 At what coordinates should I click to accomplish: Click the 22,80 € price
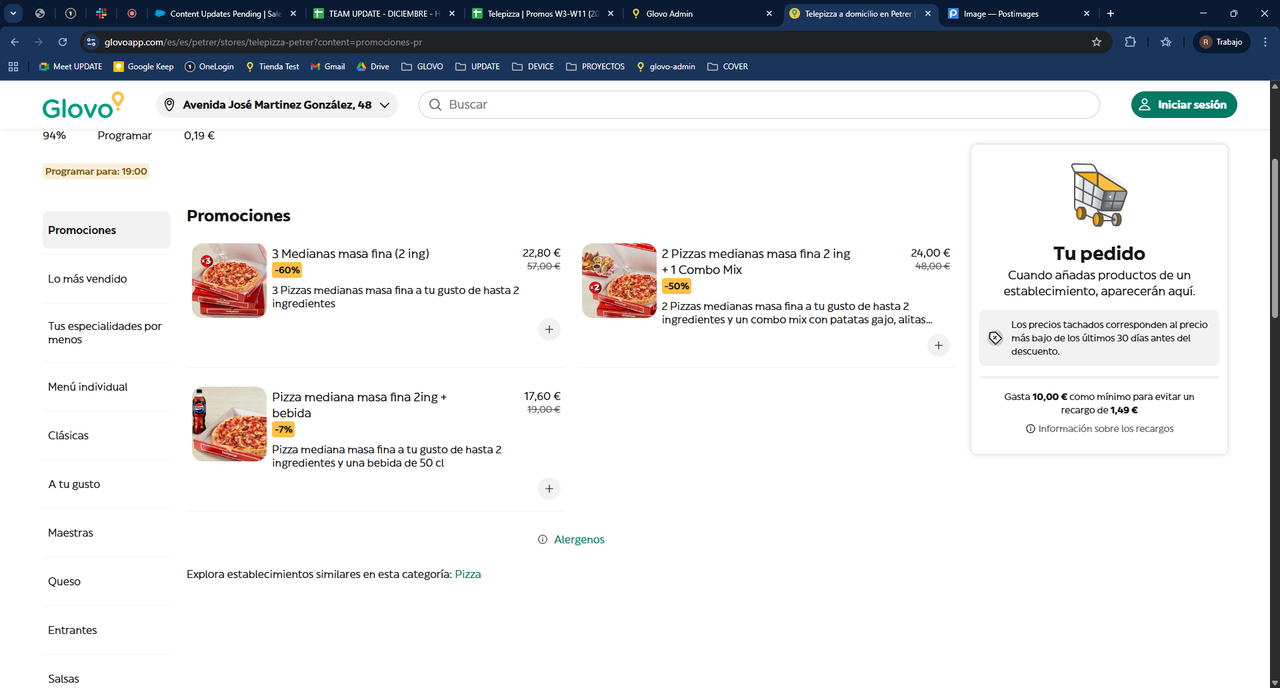click(541, 253)
